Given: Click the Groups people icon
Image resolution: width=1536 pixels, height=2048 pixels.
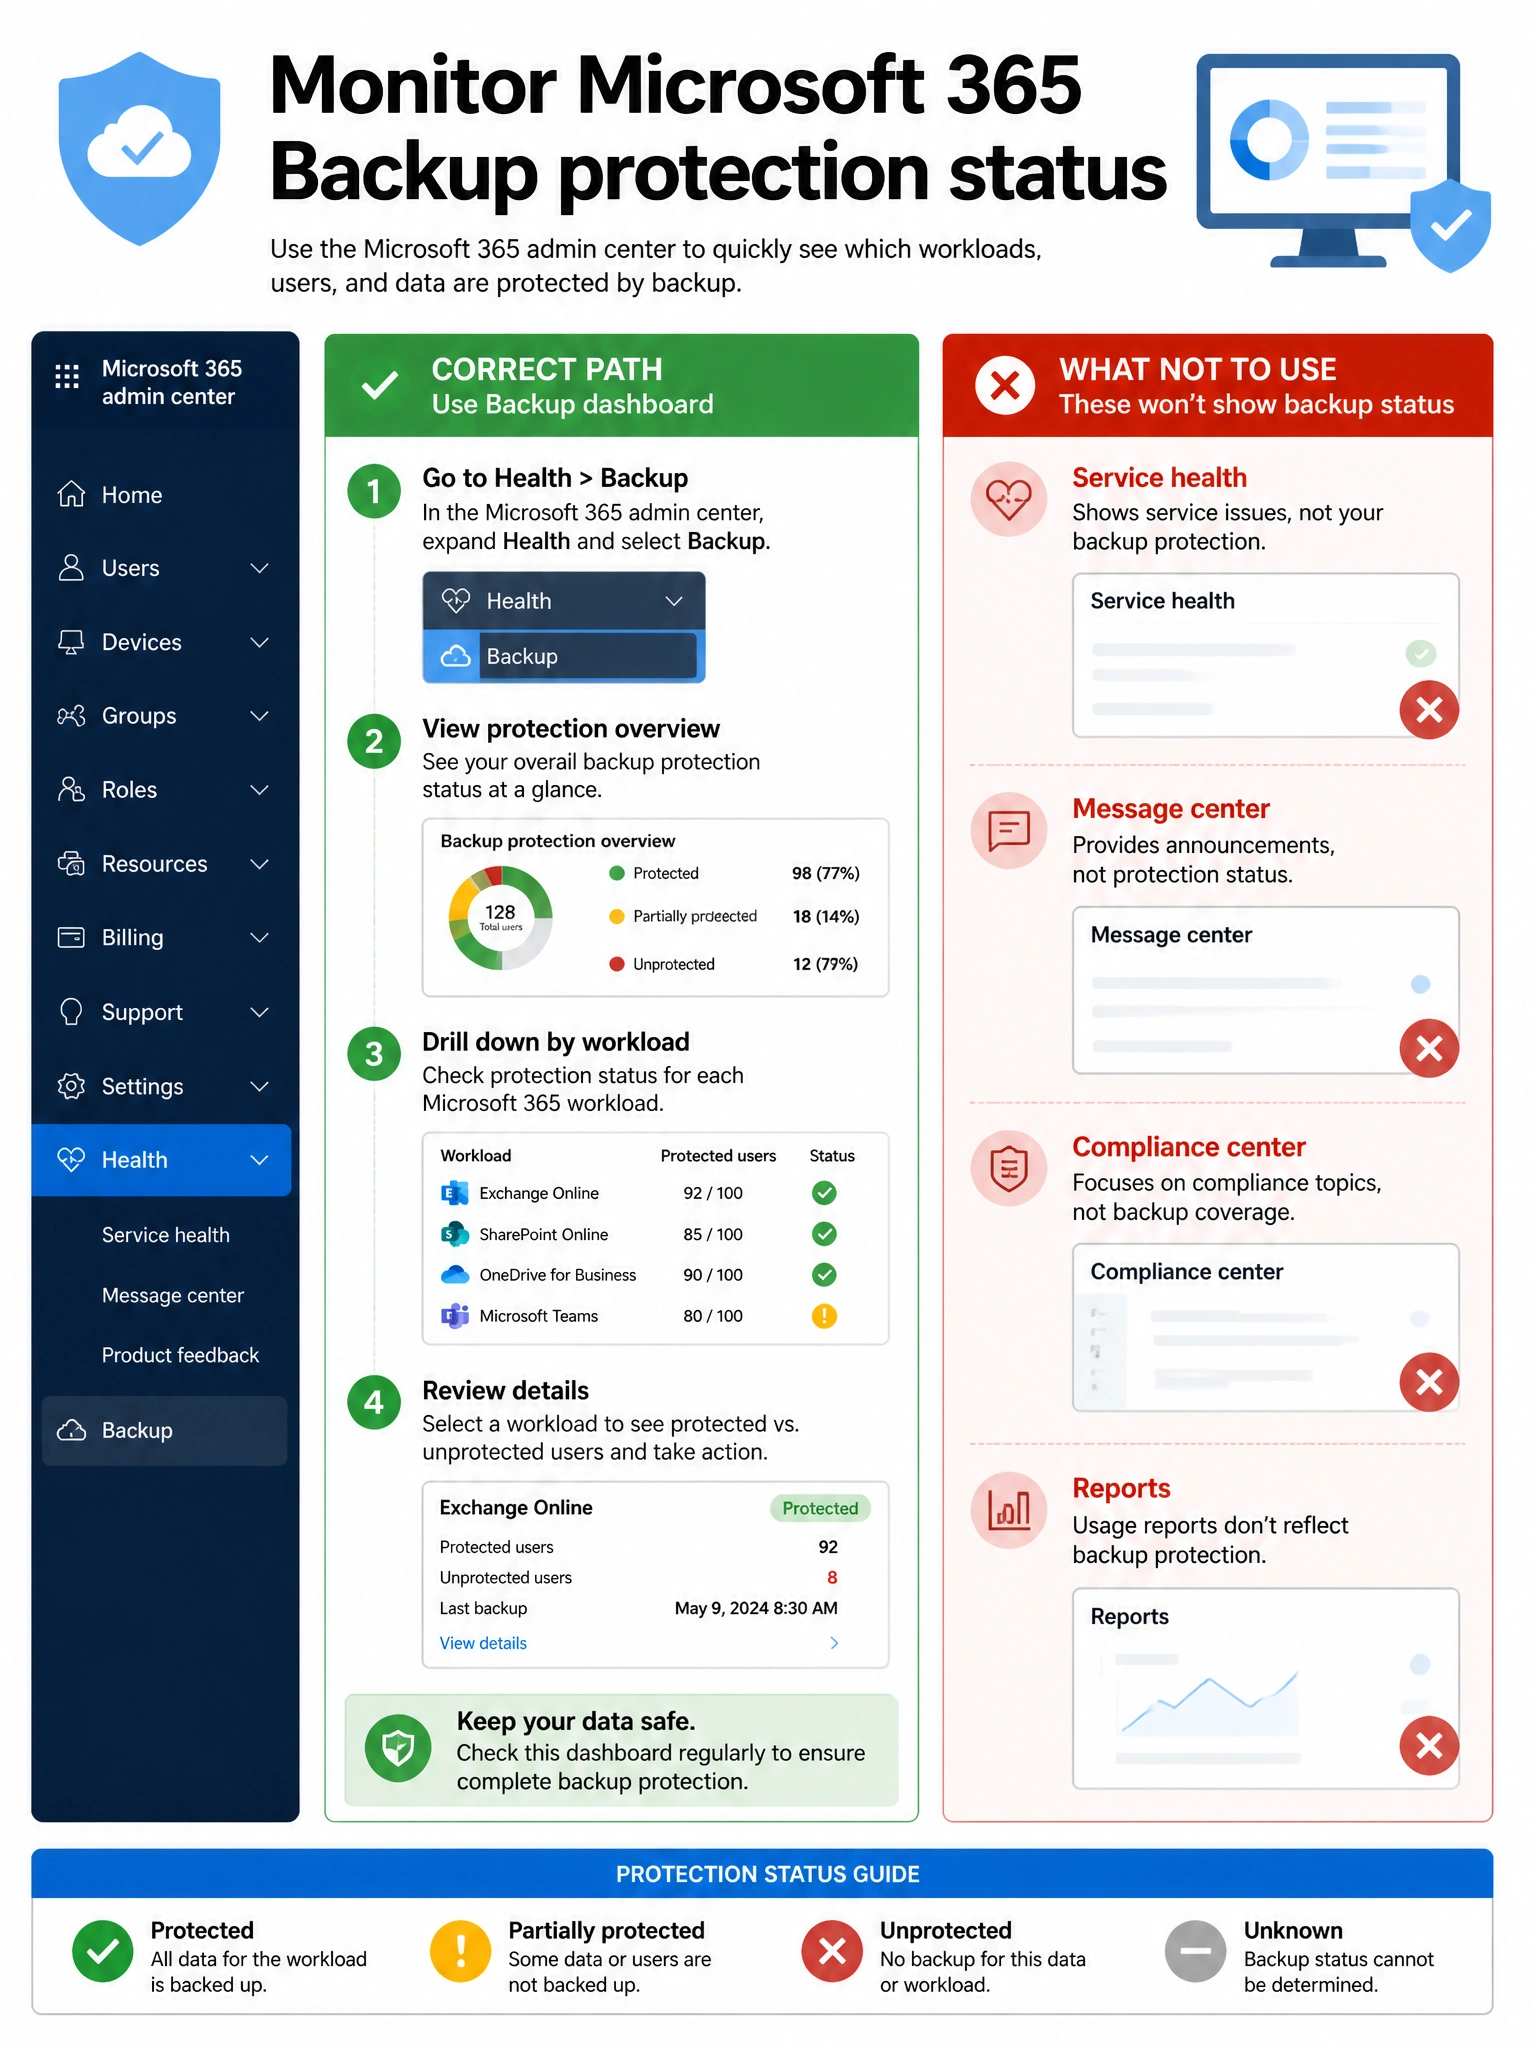Looking at the screenshot, I should click(71, 716).
